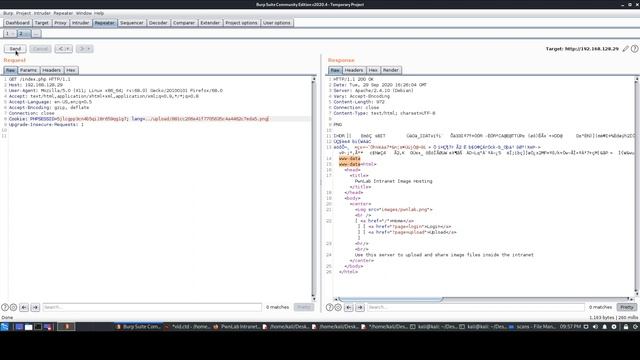Open request search settings gear icon
Viewport: 640px width, 360px height.
(13, 307)
